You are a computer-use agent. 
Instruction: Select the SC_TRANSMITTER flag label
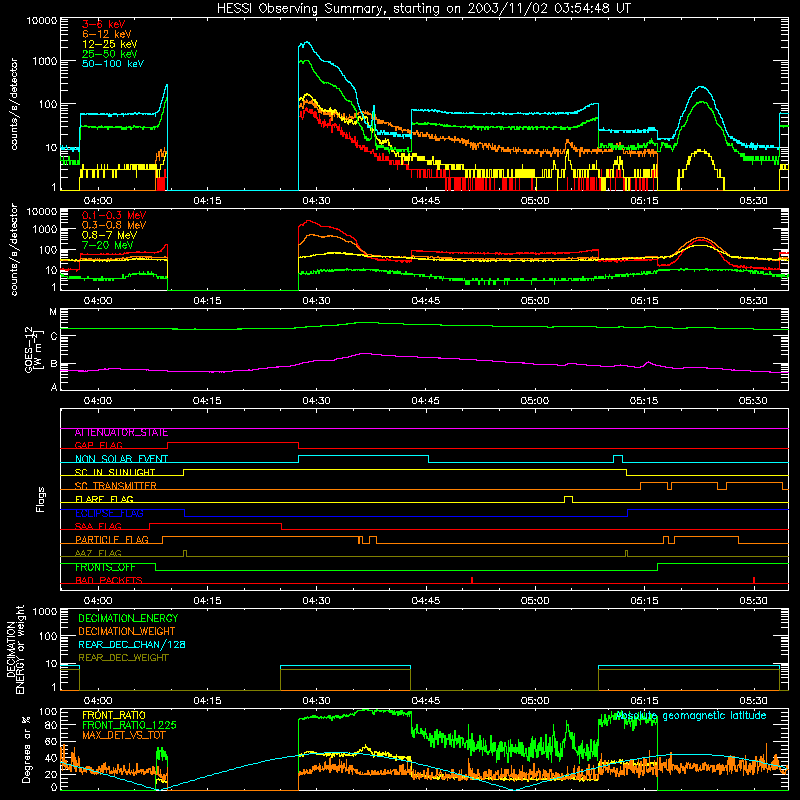tap(116, 486)
